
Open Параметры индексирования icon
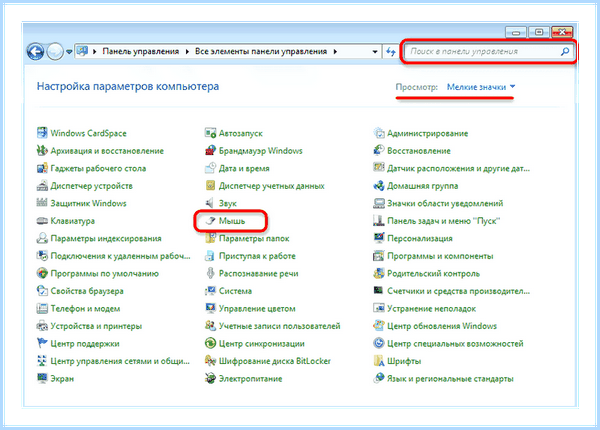(x=42, y=238)
